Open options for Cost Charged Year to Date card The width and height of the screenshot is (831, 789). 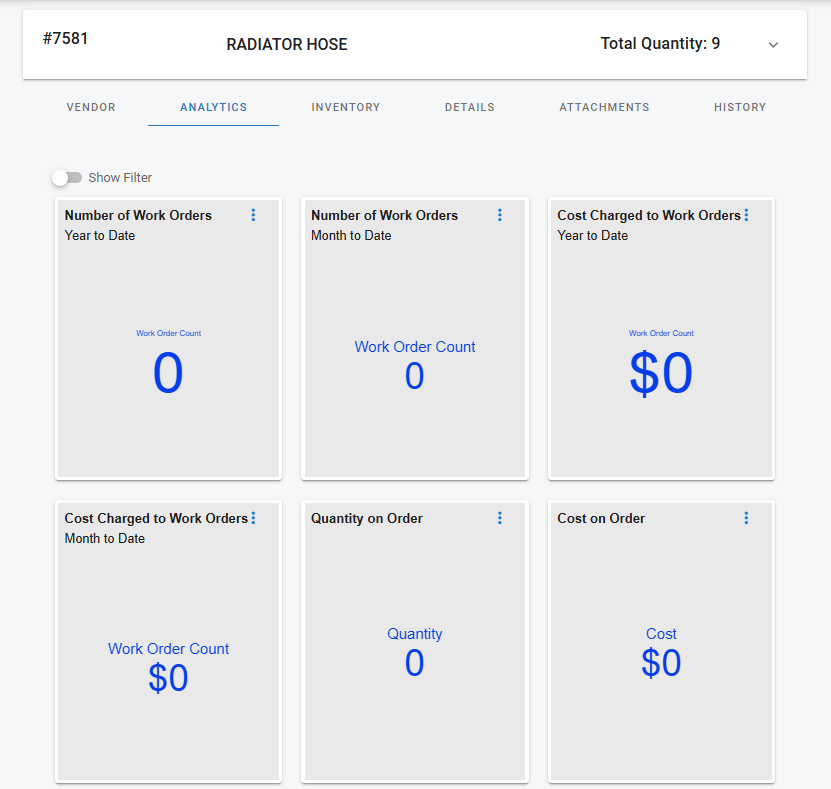point(746,215)
